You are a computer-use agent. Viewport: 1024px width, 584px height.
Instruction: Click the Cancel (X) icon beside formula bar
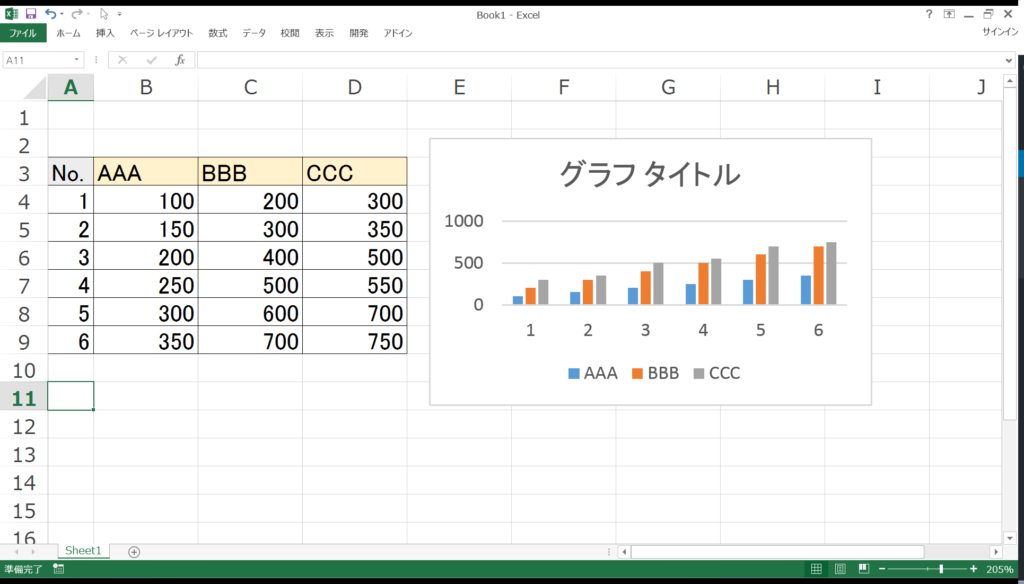(x=122, y=58)
